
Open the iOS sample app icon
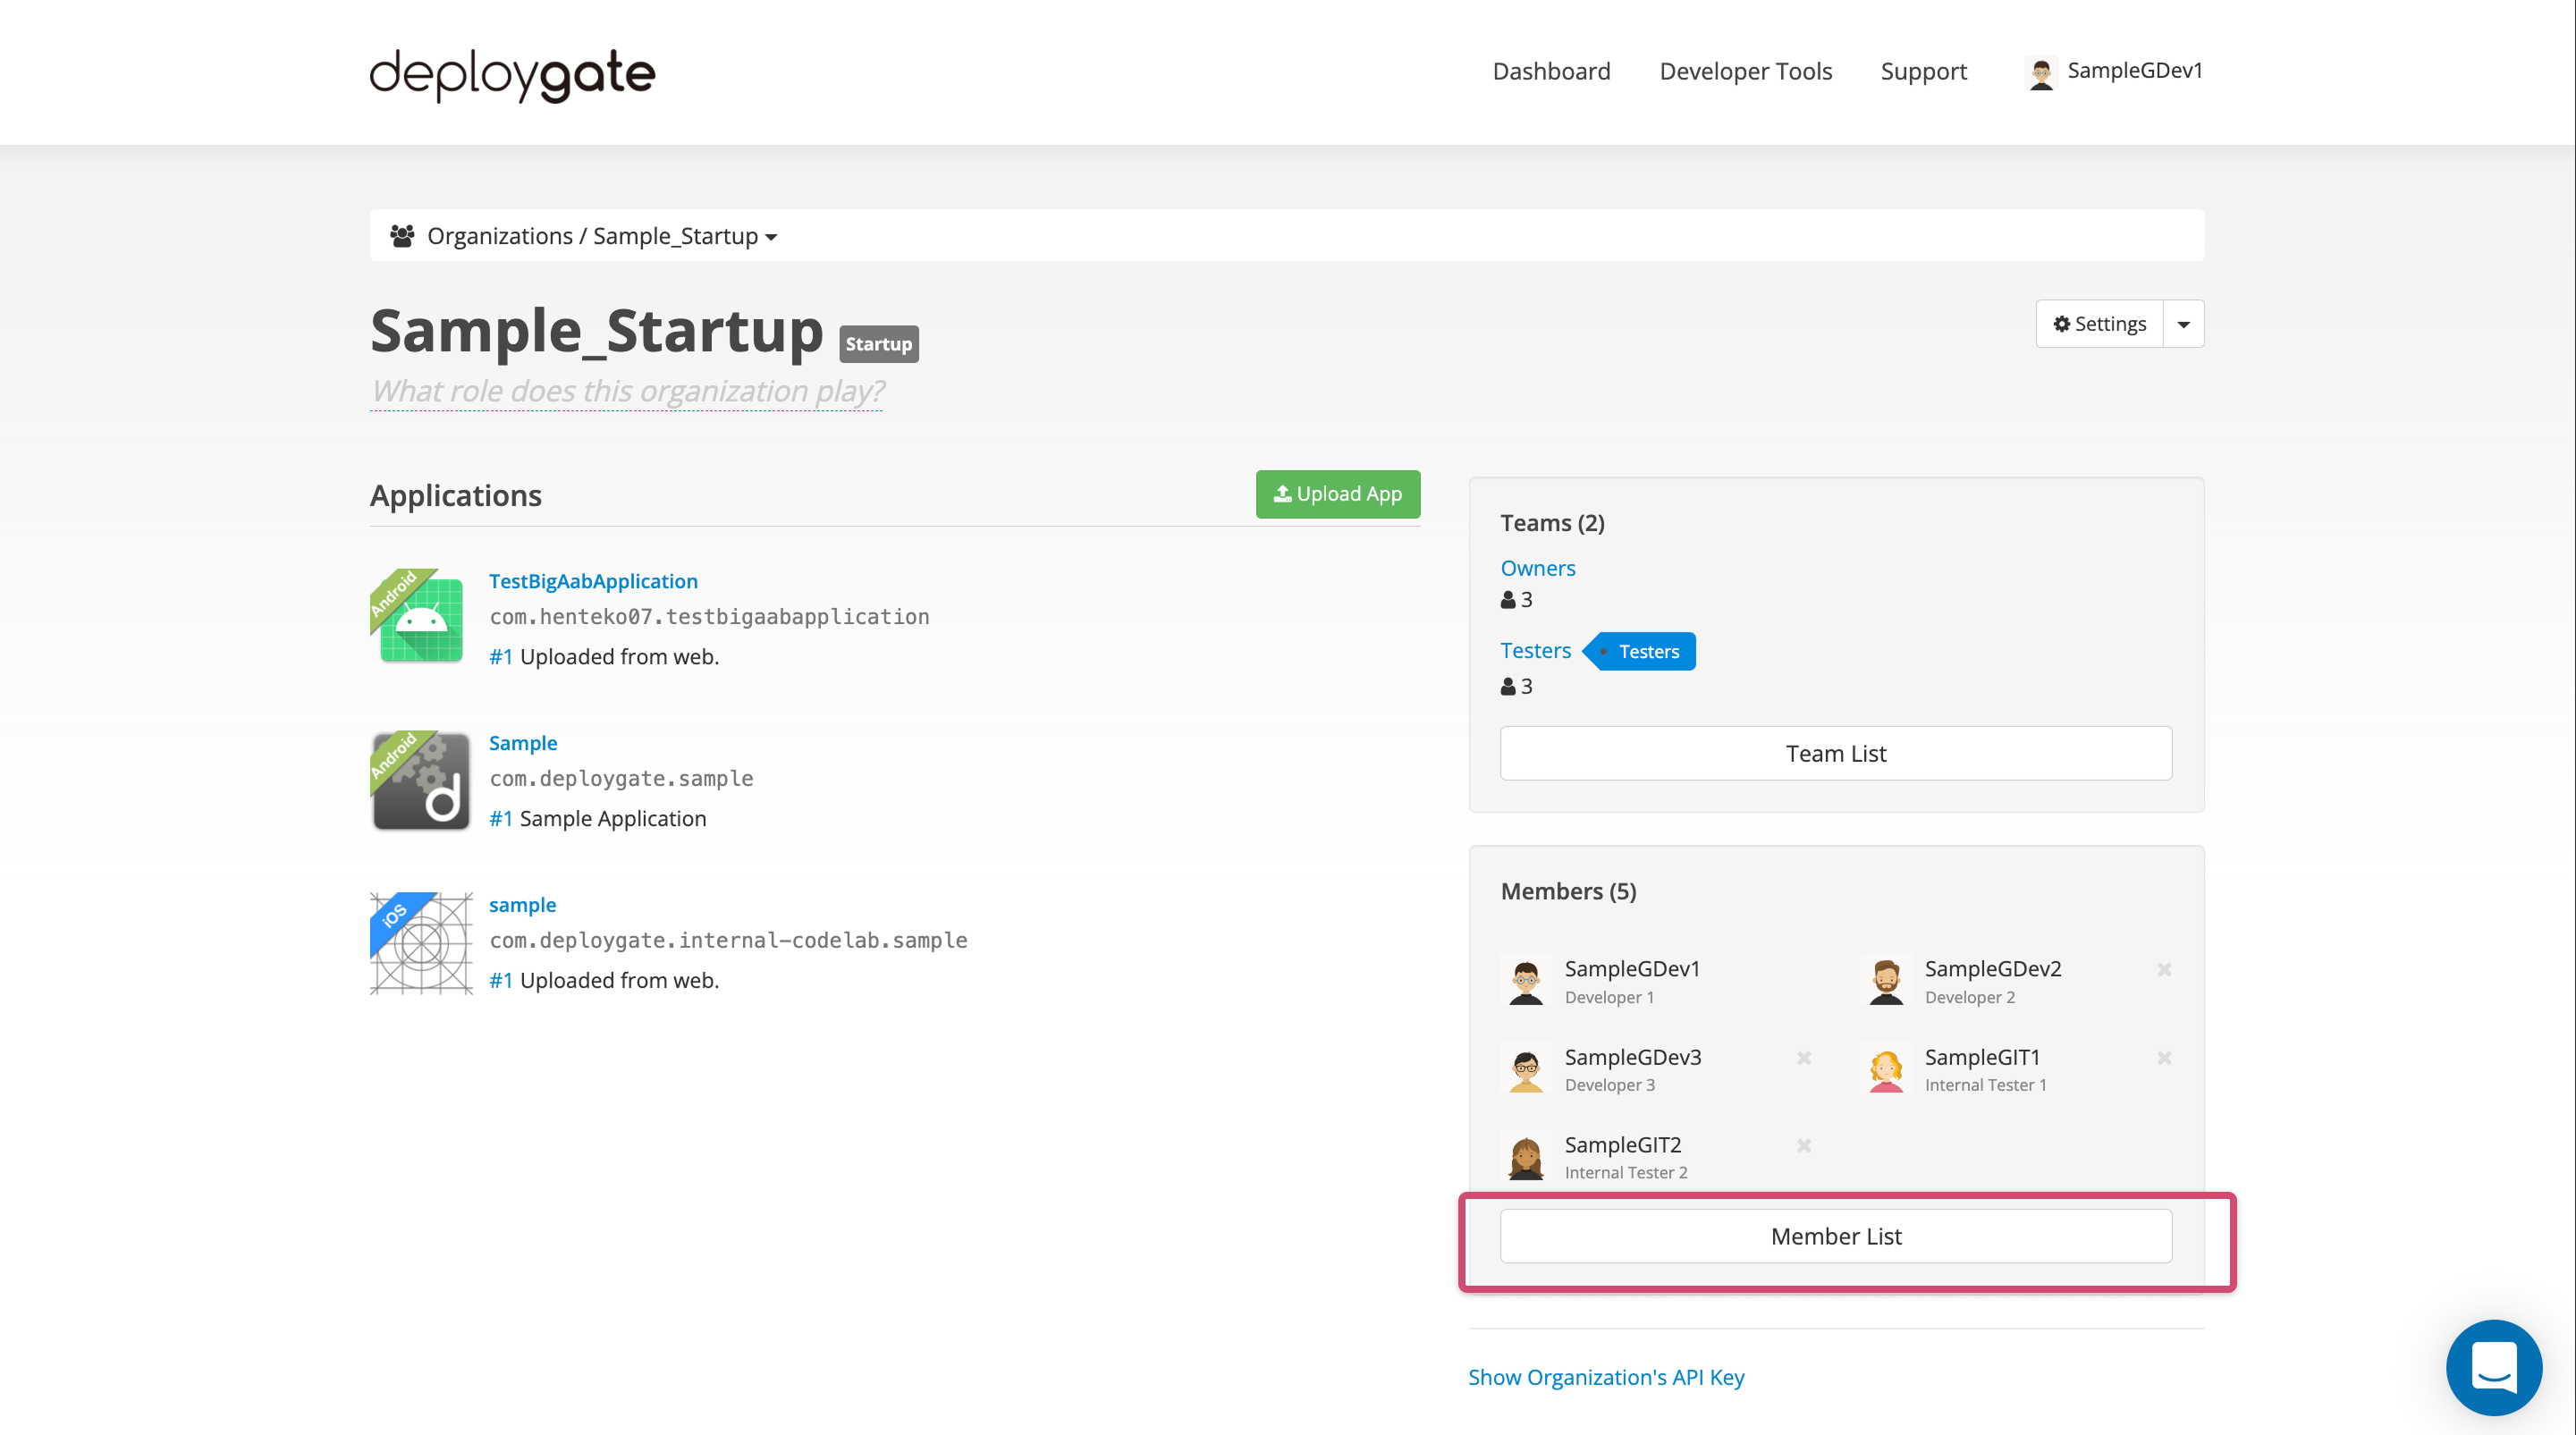(x=421, y=942)
